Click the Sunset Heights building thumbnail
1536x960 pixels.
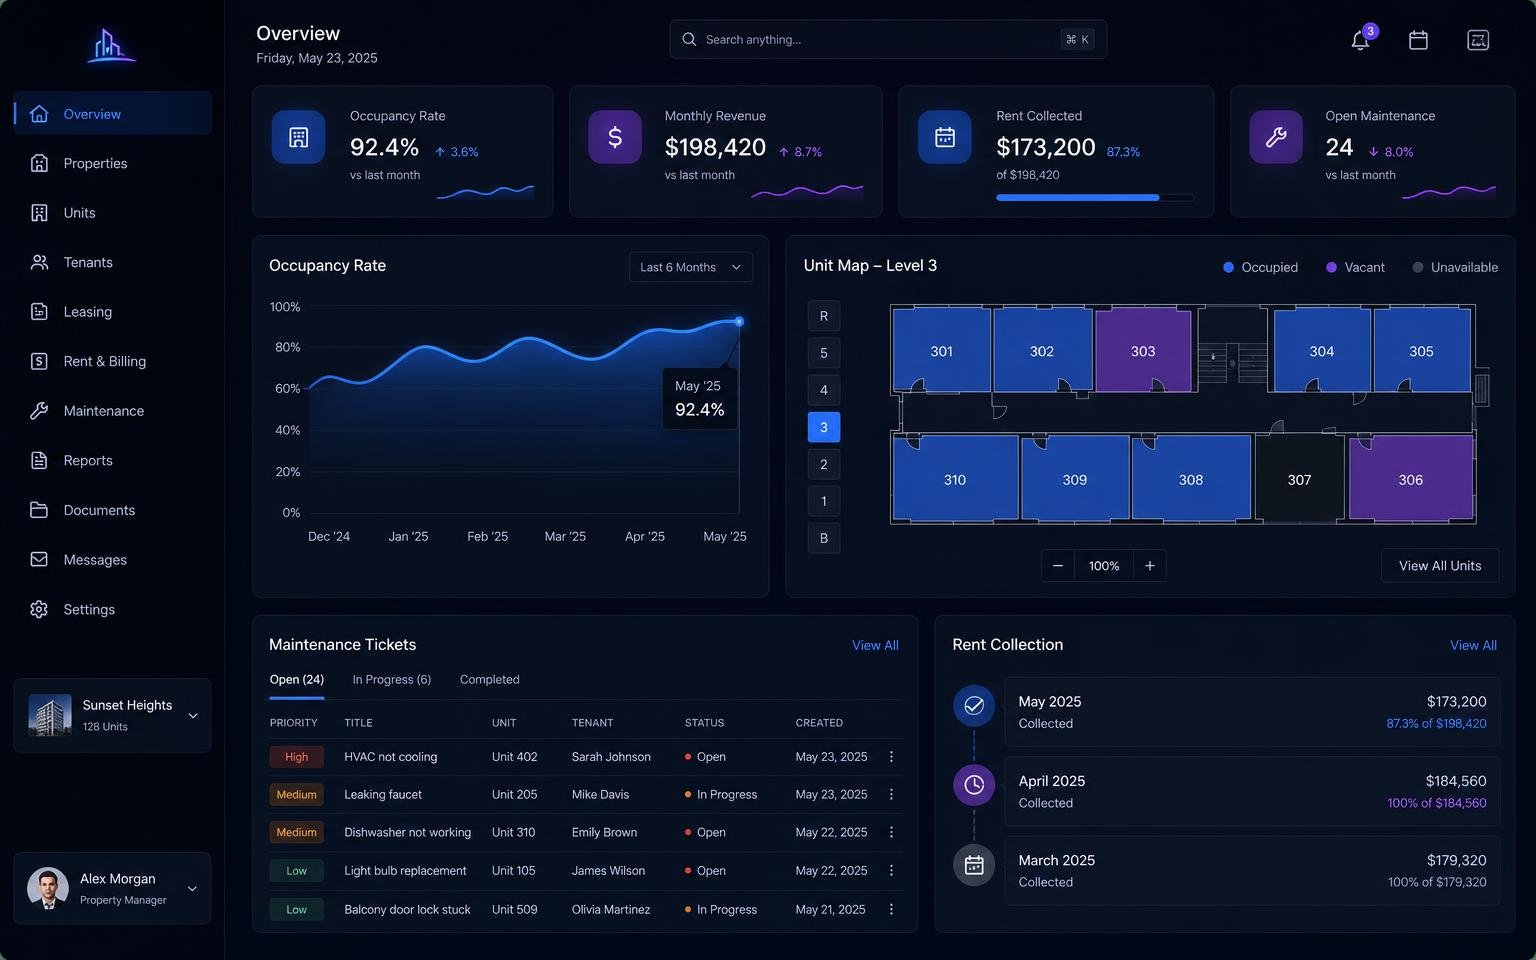[50, 715]
